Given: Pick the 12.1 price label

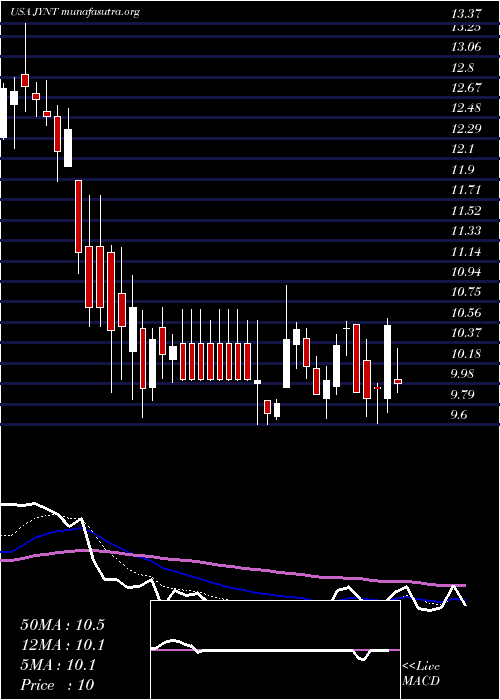Looking at the screenshot, I should pos(463,149).
